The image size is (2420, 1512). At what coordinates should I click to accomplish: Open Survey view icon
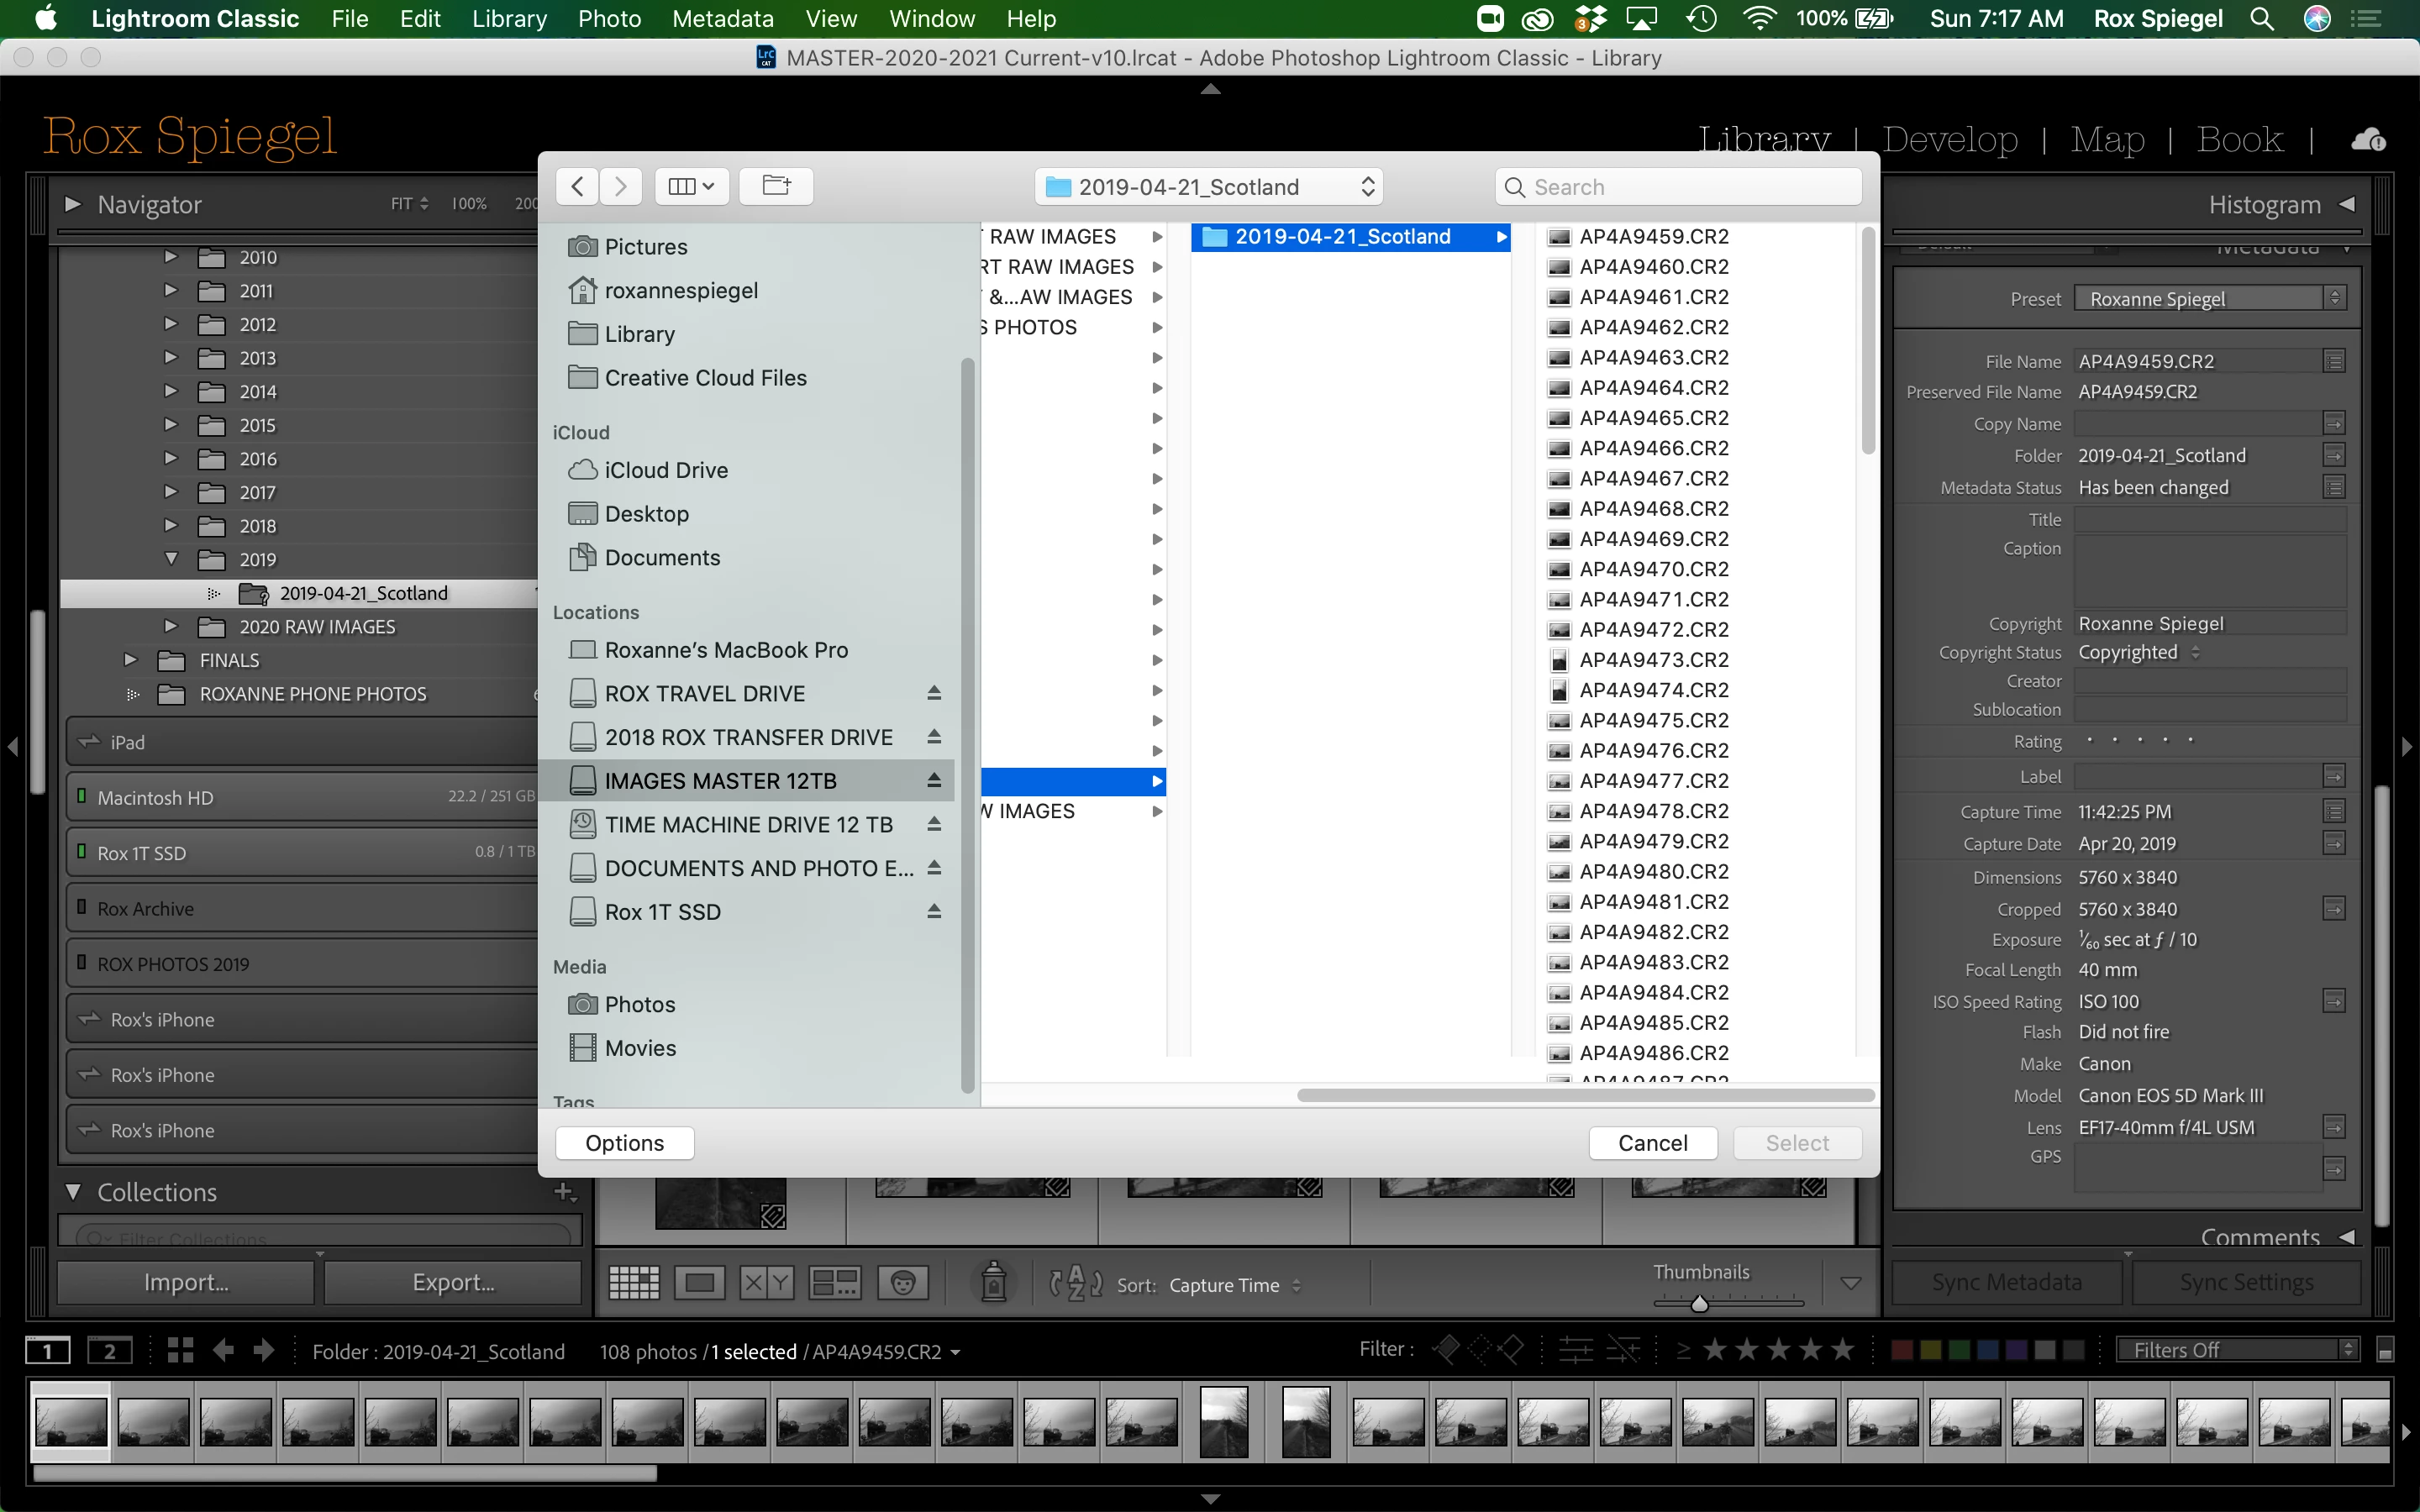[834, 1283]
